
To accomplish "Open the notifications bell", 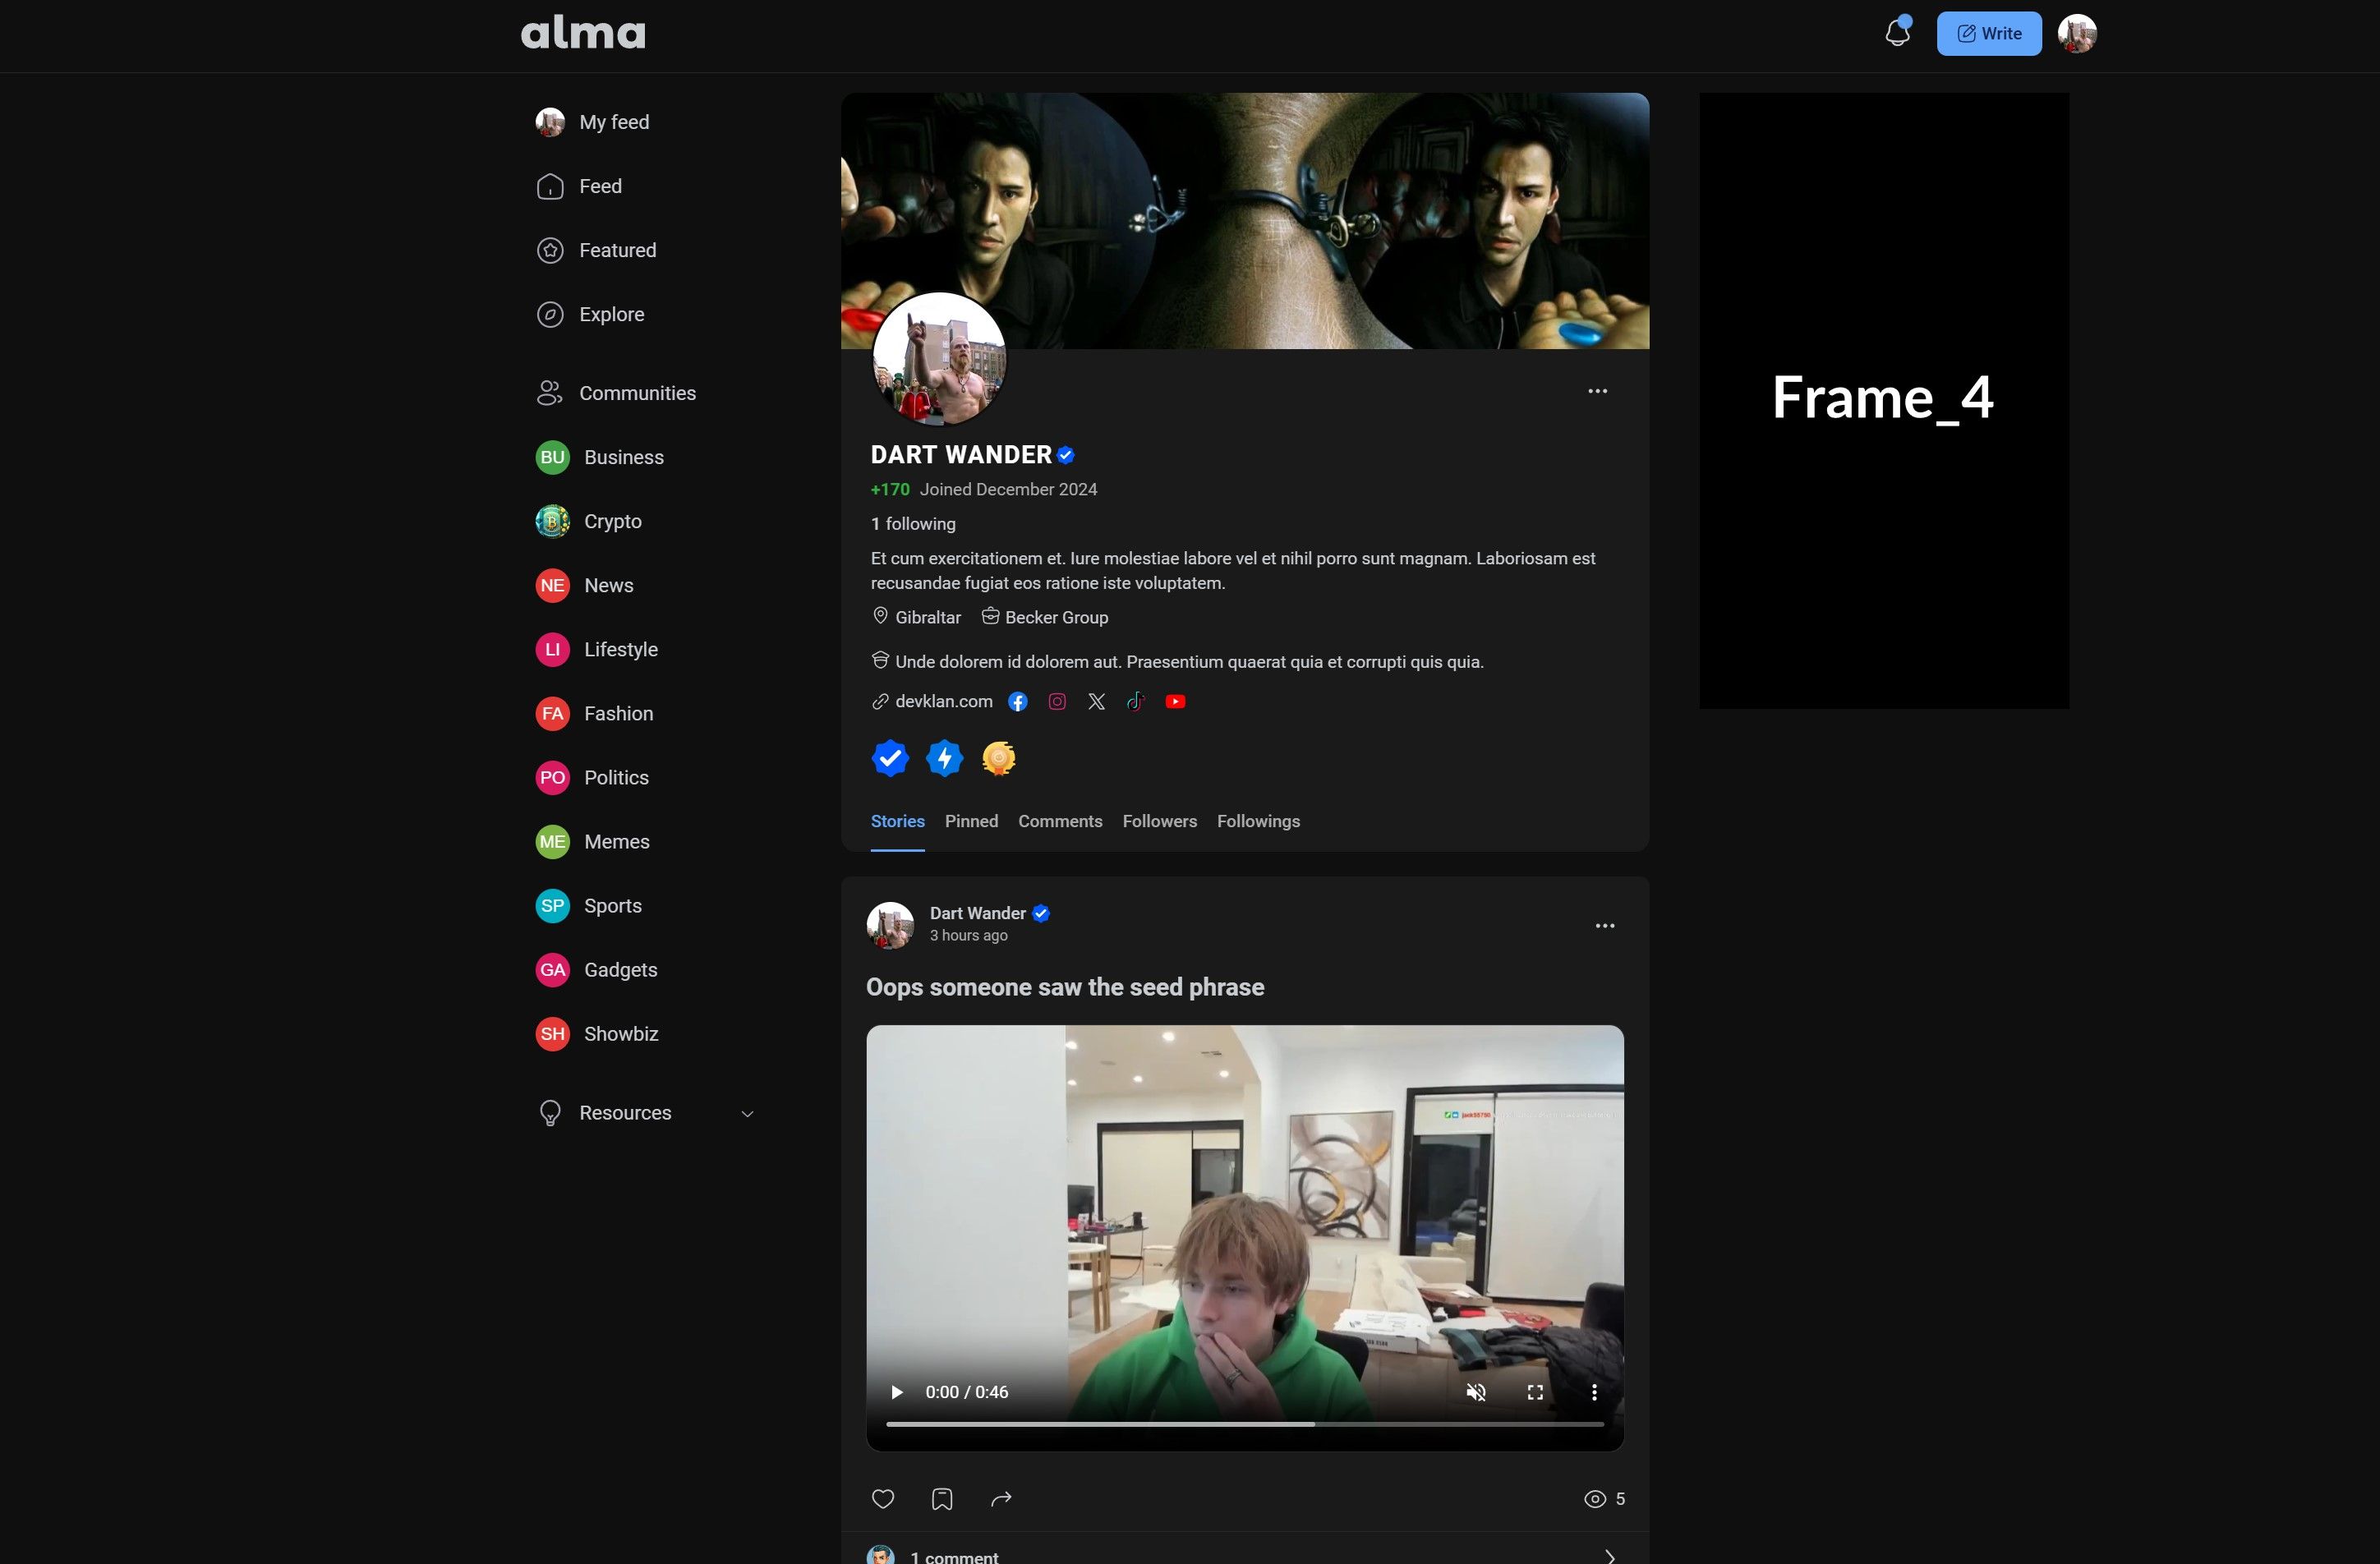I will [1897, 33].
